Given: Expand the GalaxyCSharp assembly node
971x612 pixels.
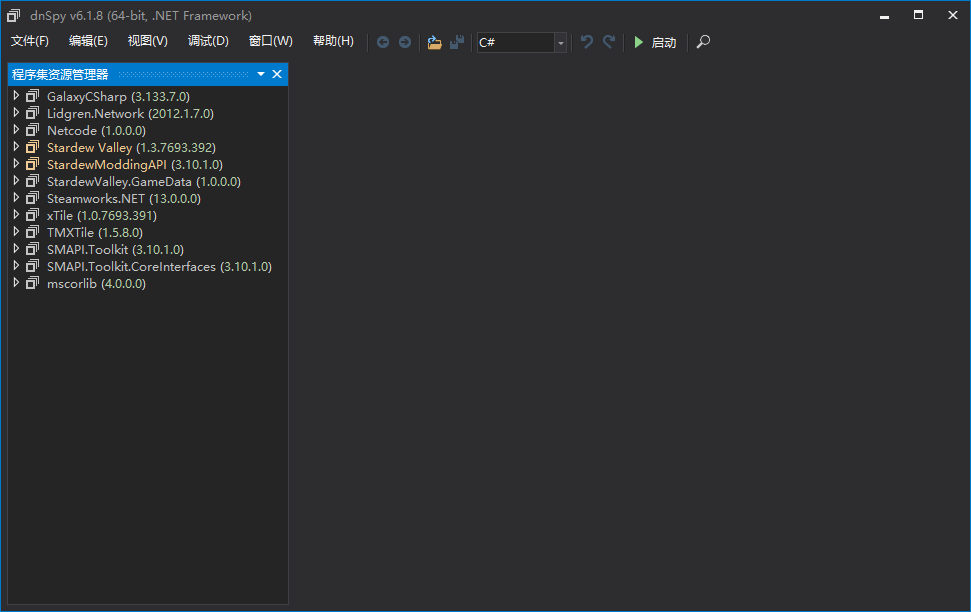Looking at the screenshot, I should tap(16, 96).
